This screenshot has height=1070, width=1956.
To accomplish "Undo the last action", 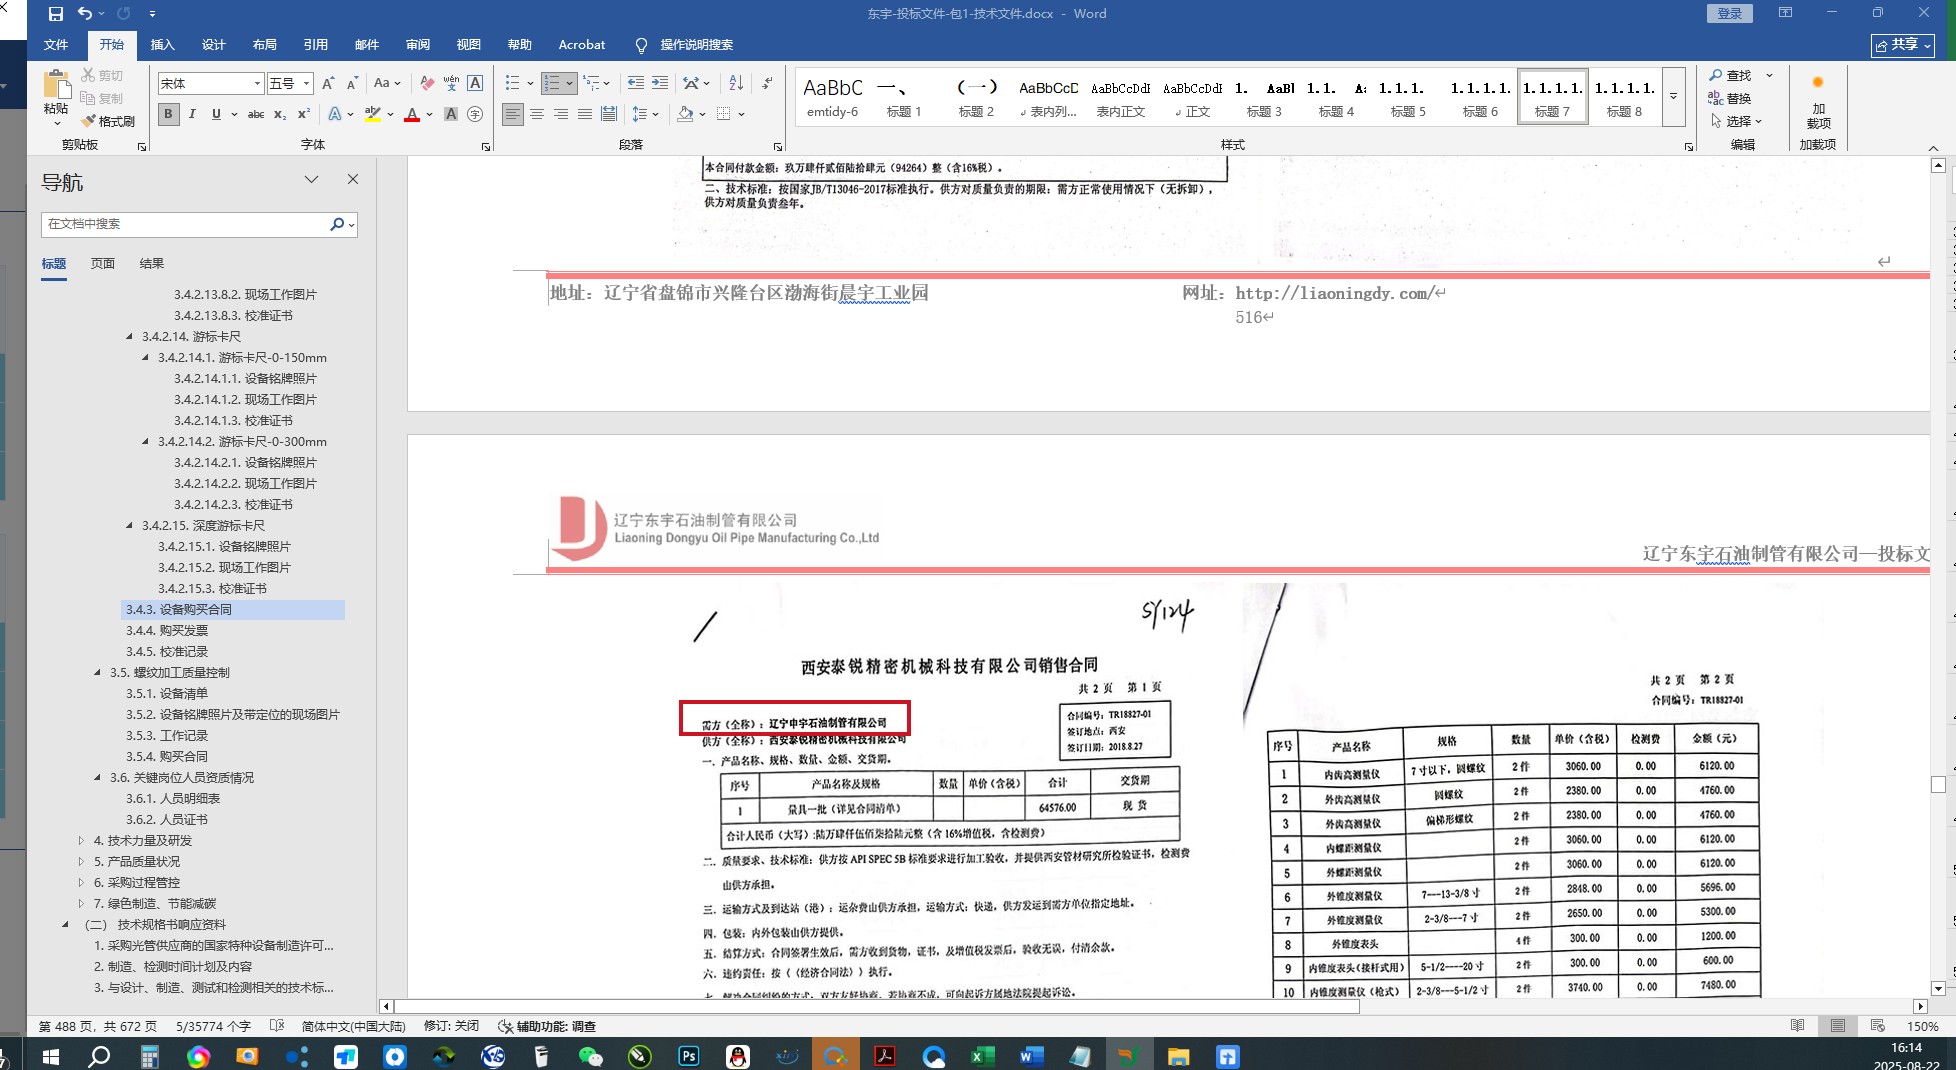I will point(85,14).
